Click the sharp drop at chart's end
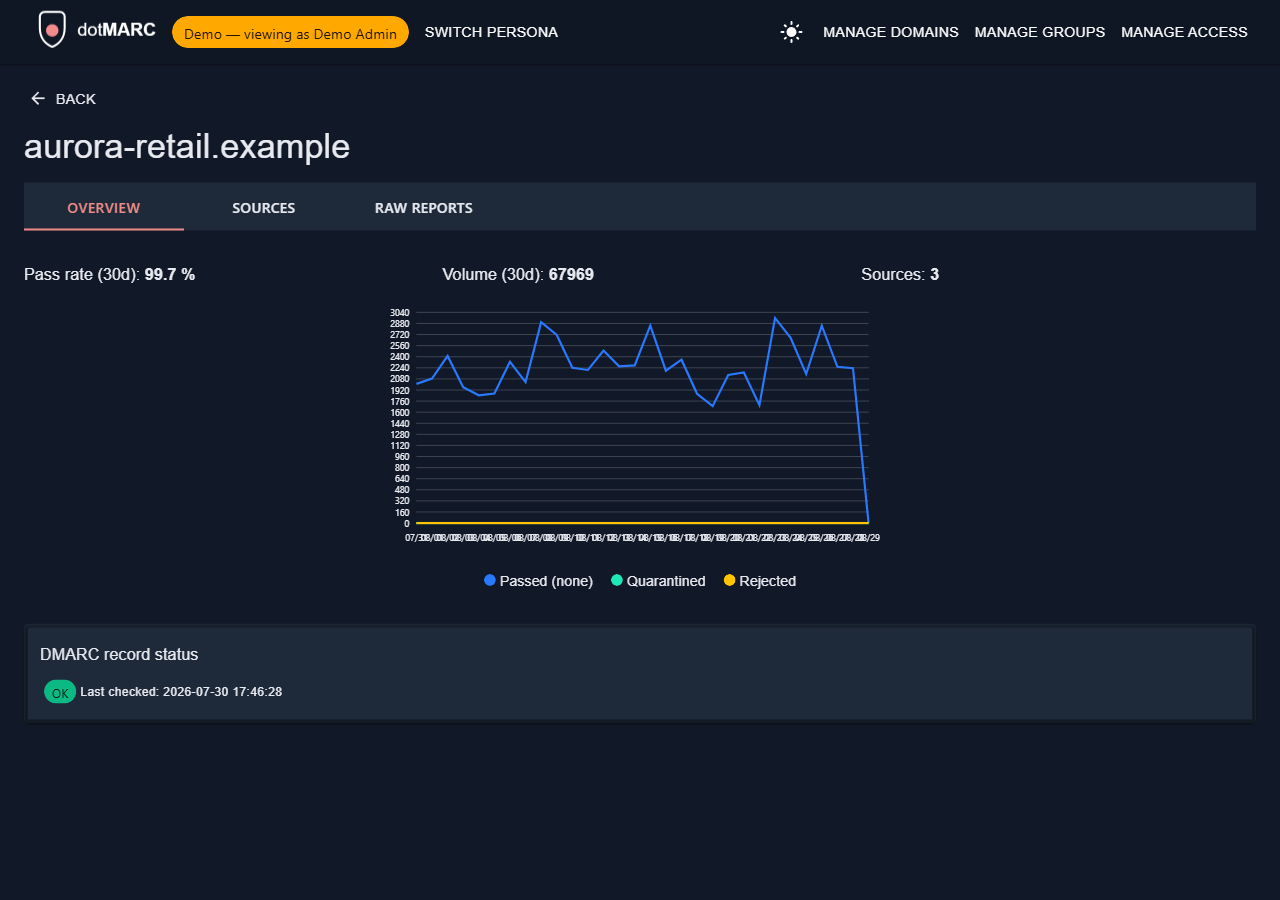This screenshot has width=1280, height=900. 861,445
